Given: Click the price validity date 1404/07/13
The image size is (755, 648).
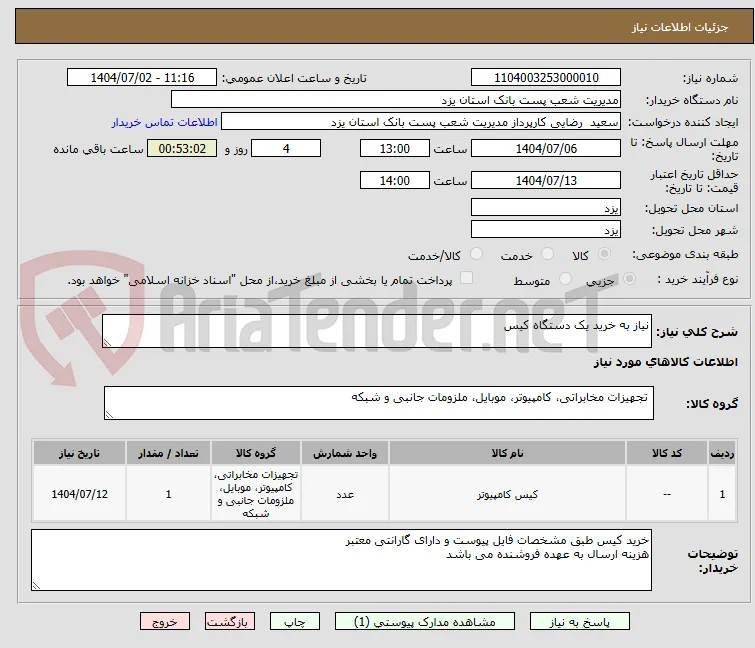Looking at the screenshot, I should point(546,181).
